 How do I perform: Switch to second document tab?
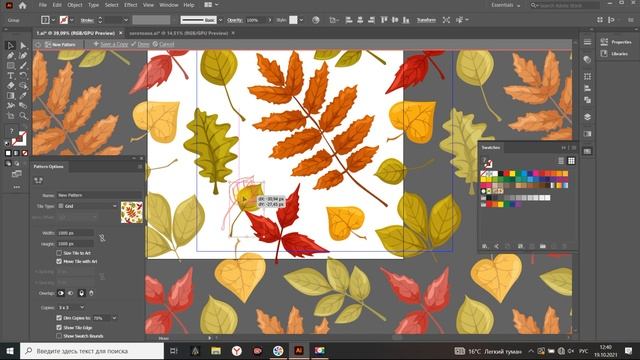tap(179, 33)
